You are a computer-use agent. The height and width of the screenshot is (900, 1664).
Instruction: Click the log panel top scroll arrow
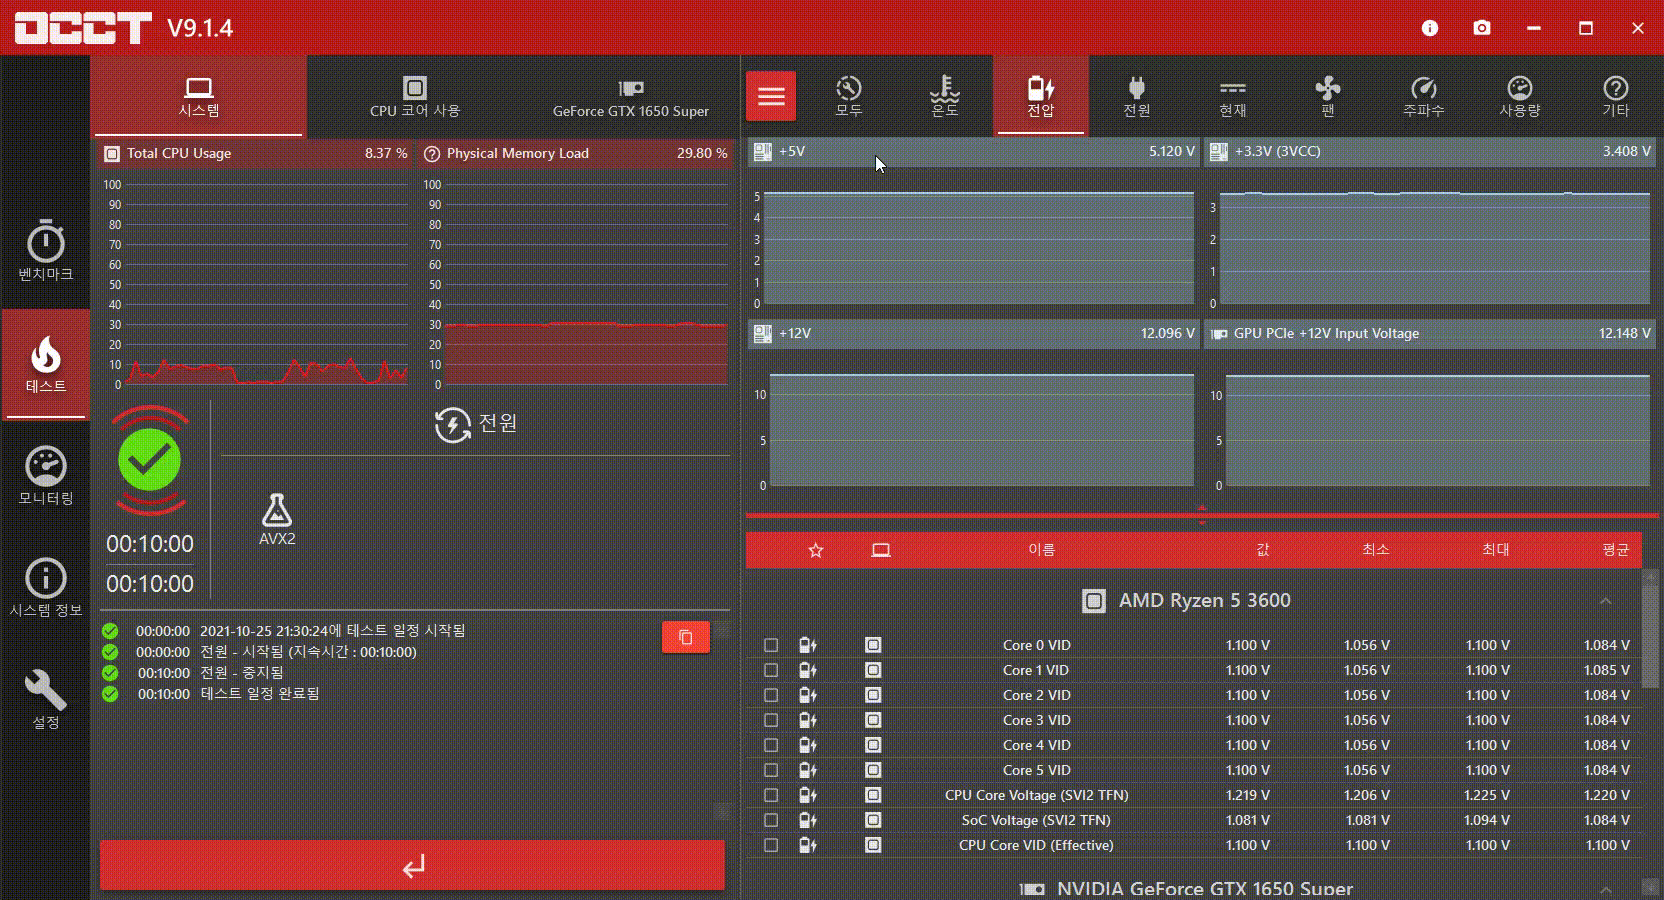[x=722, y=631]
